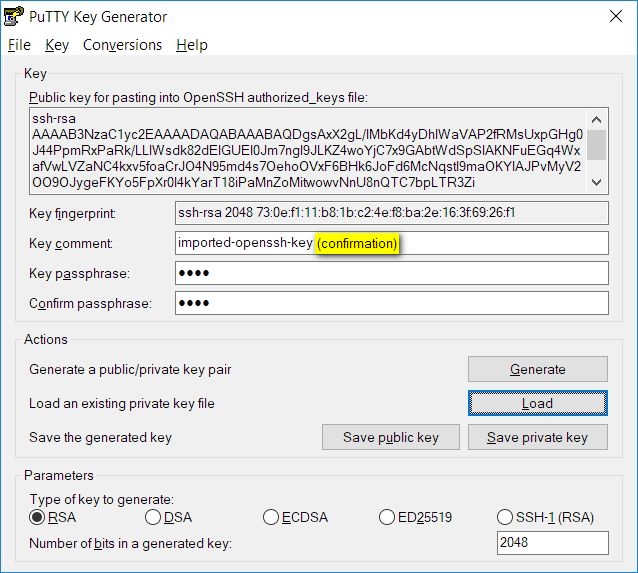The image size is (638, 573).
Task: Click the Generate button
Action: click(x=537, y=369)
